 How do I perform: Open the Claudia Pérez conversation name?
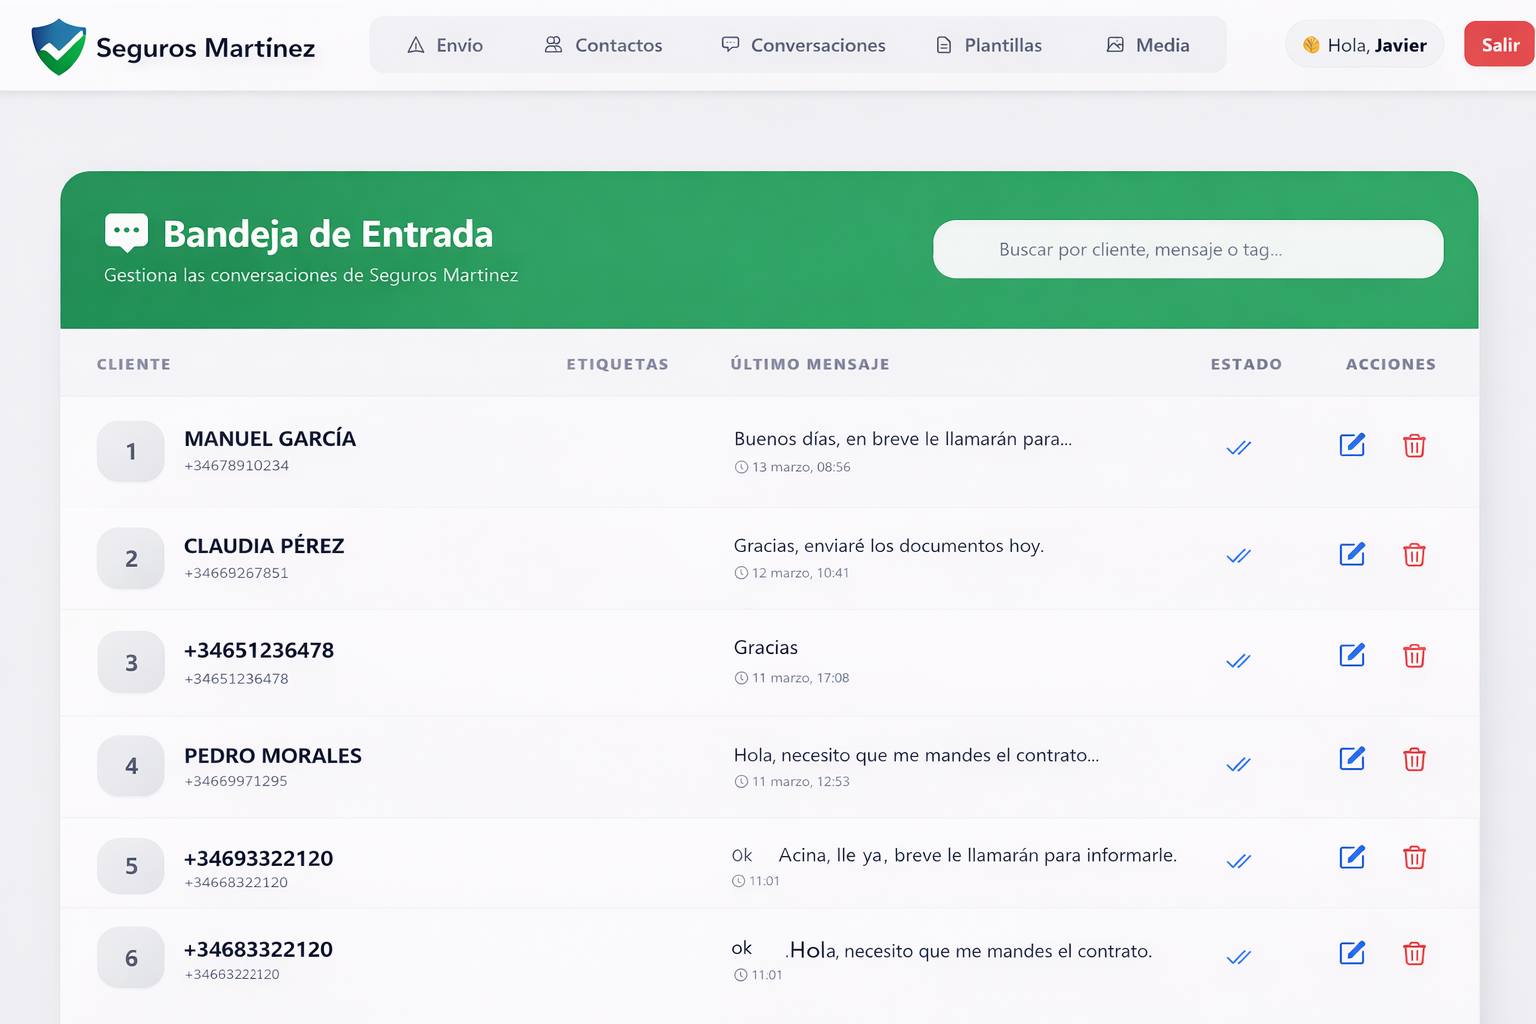[264, 546]
